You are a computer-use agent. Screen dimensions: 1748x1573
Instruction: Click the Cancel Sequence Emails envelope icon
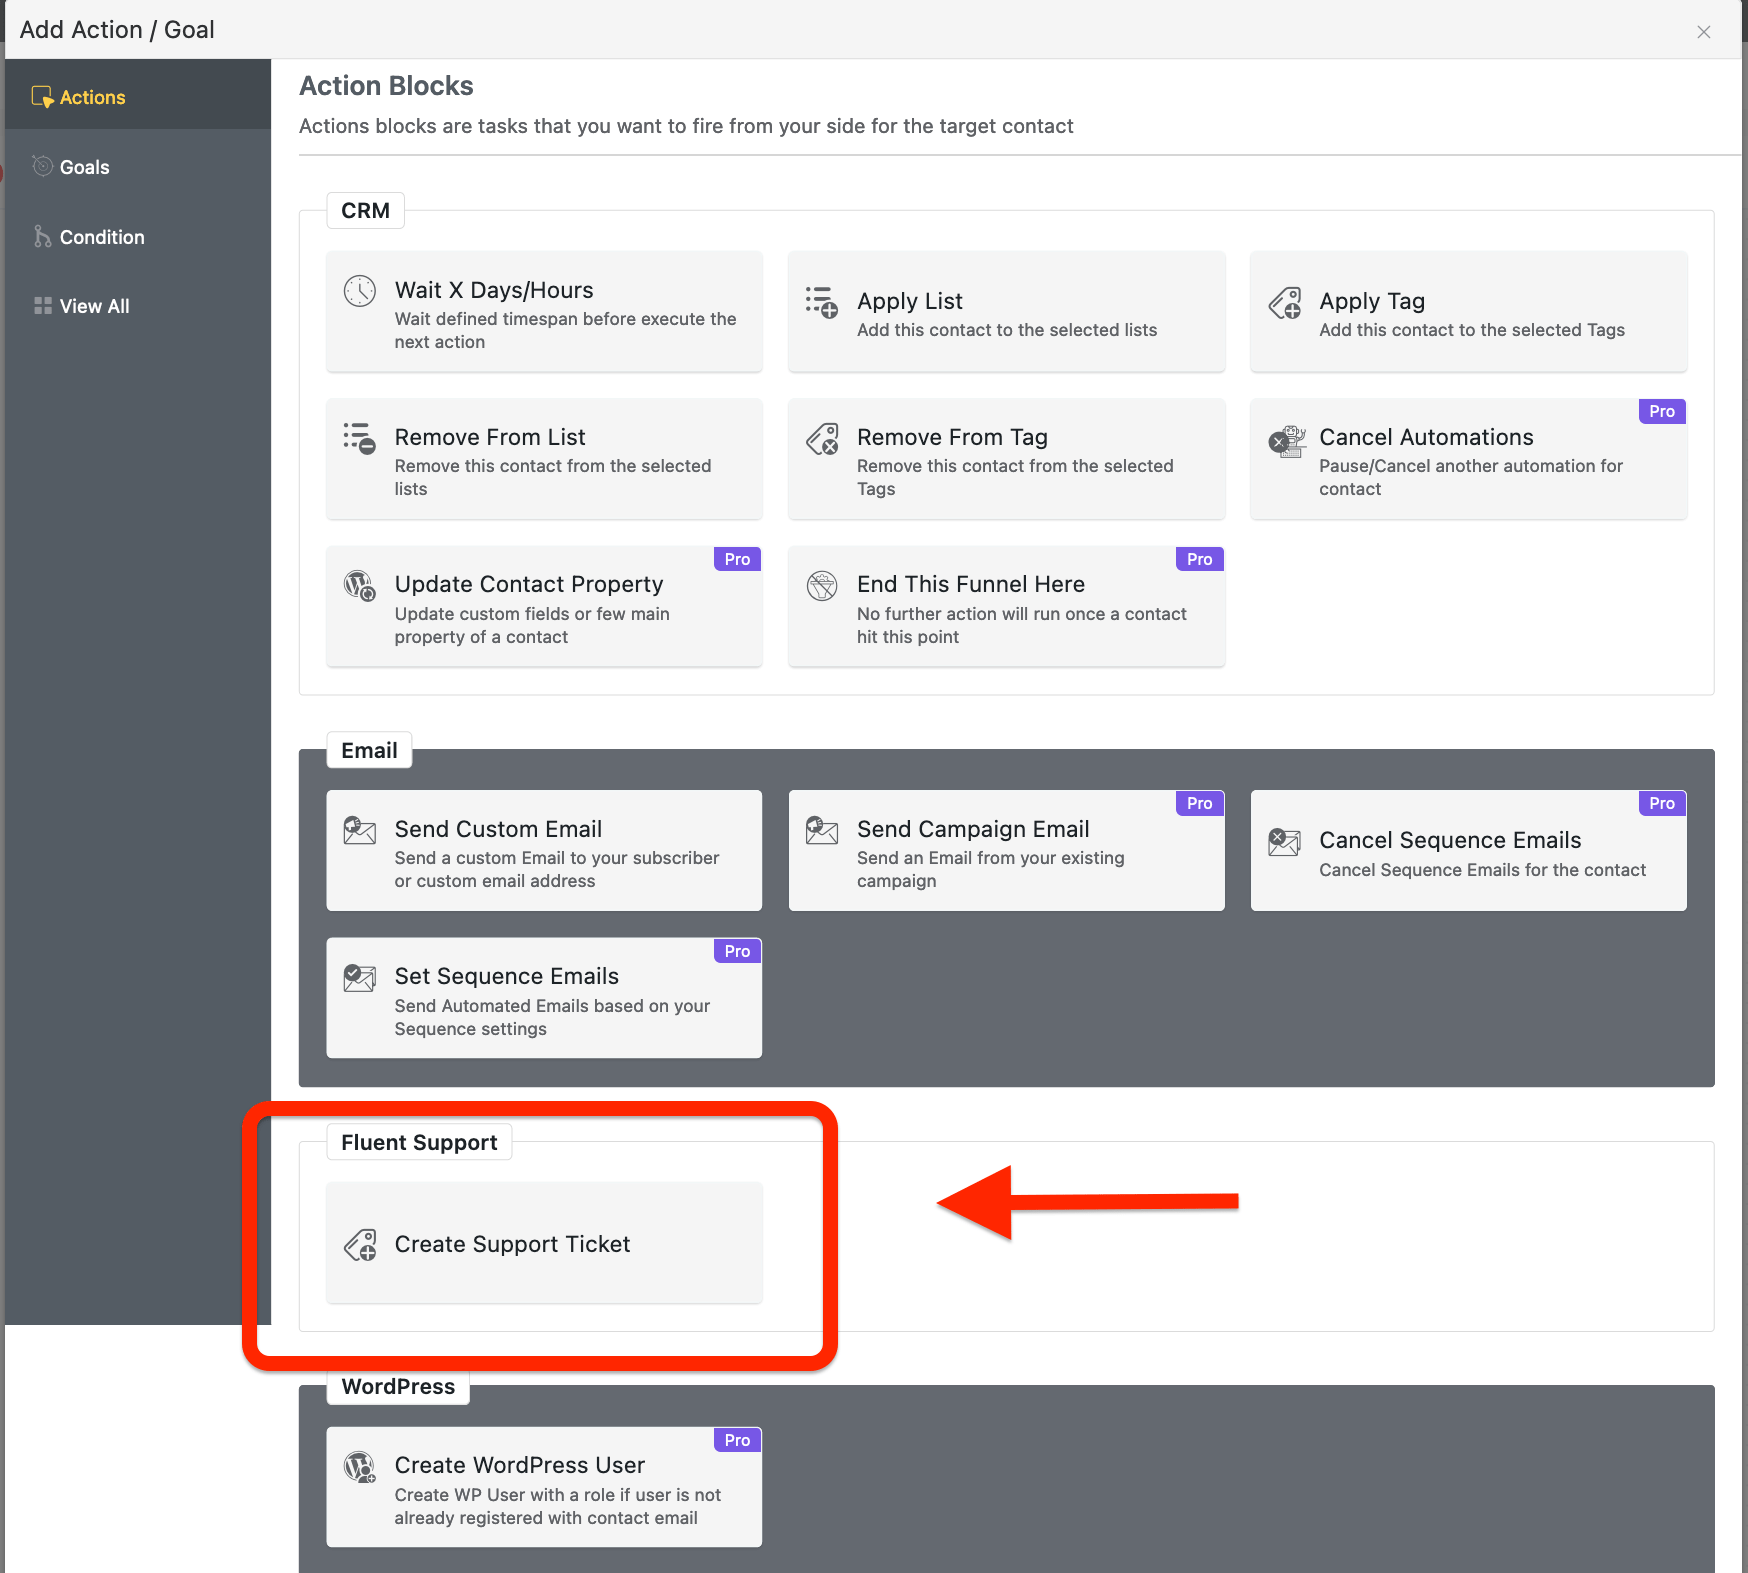[1285, 841]
